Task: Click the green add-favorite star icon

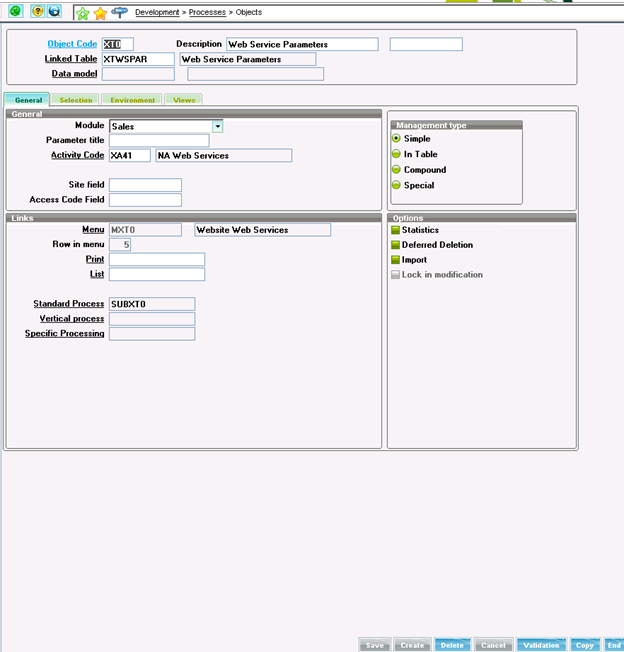Action: coord(83,13)
